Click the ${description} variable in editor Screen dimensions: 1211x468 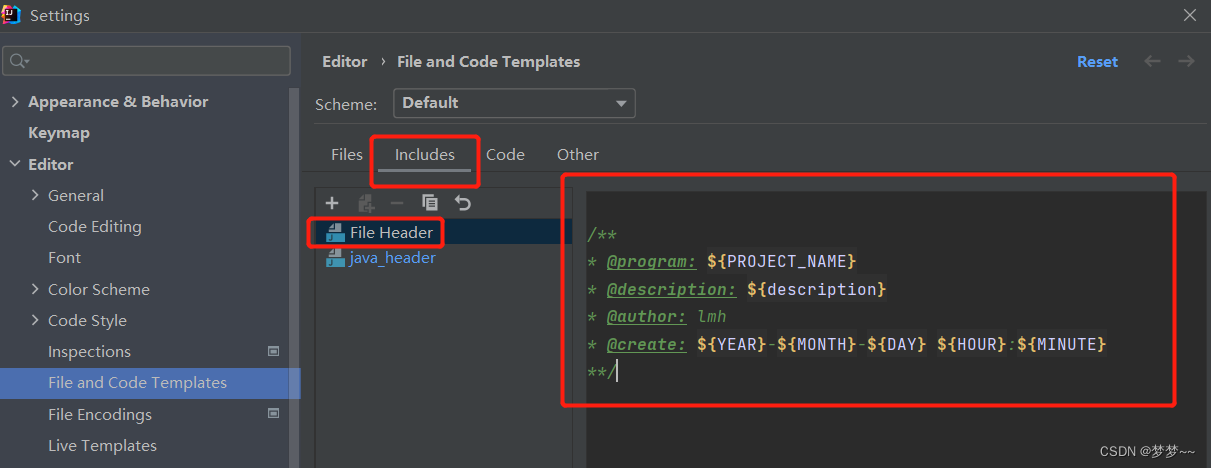pyautogui.click(x=817, y=289)
